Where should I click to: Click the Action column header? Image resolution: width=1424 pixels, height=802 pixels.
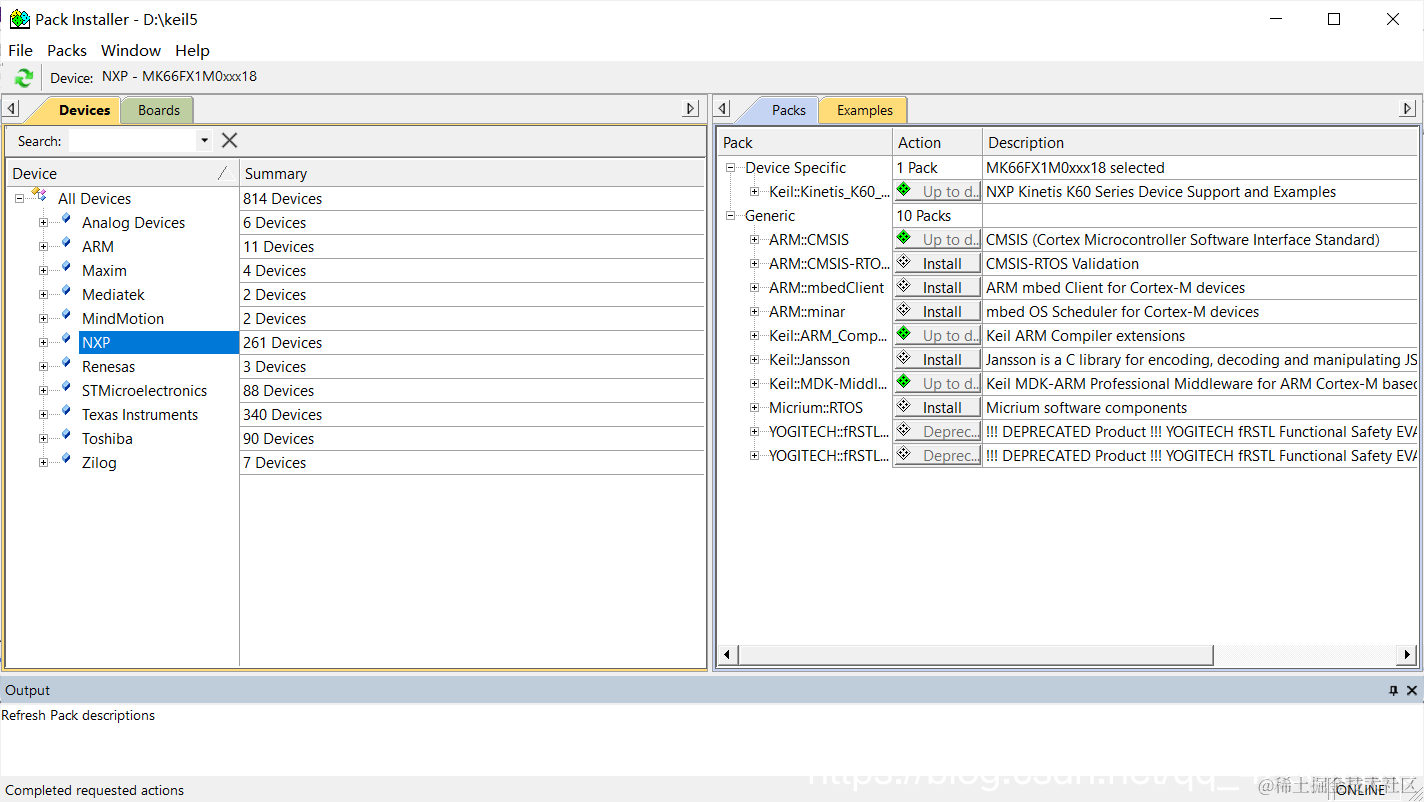(937, 142)
